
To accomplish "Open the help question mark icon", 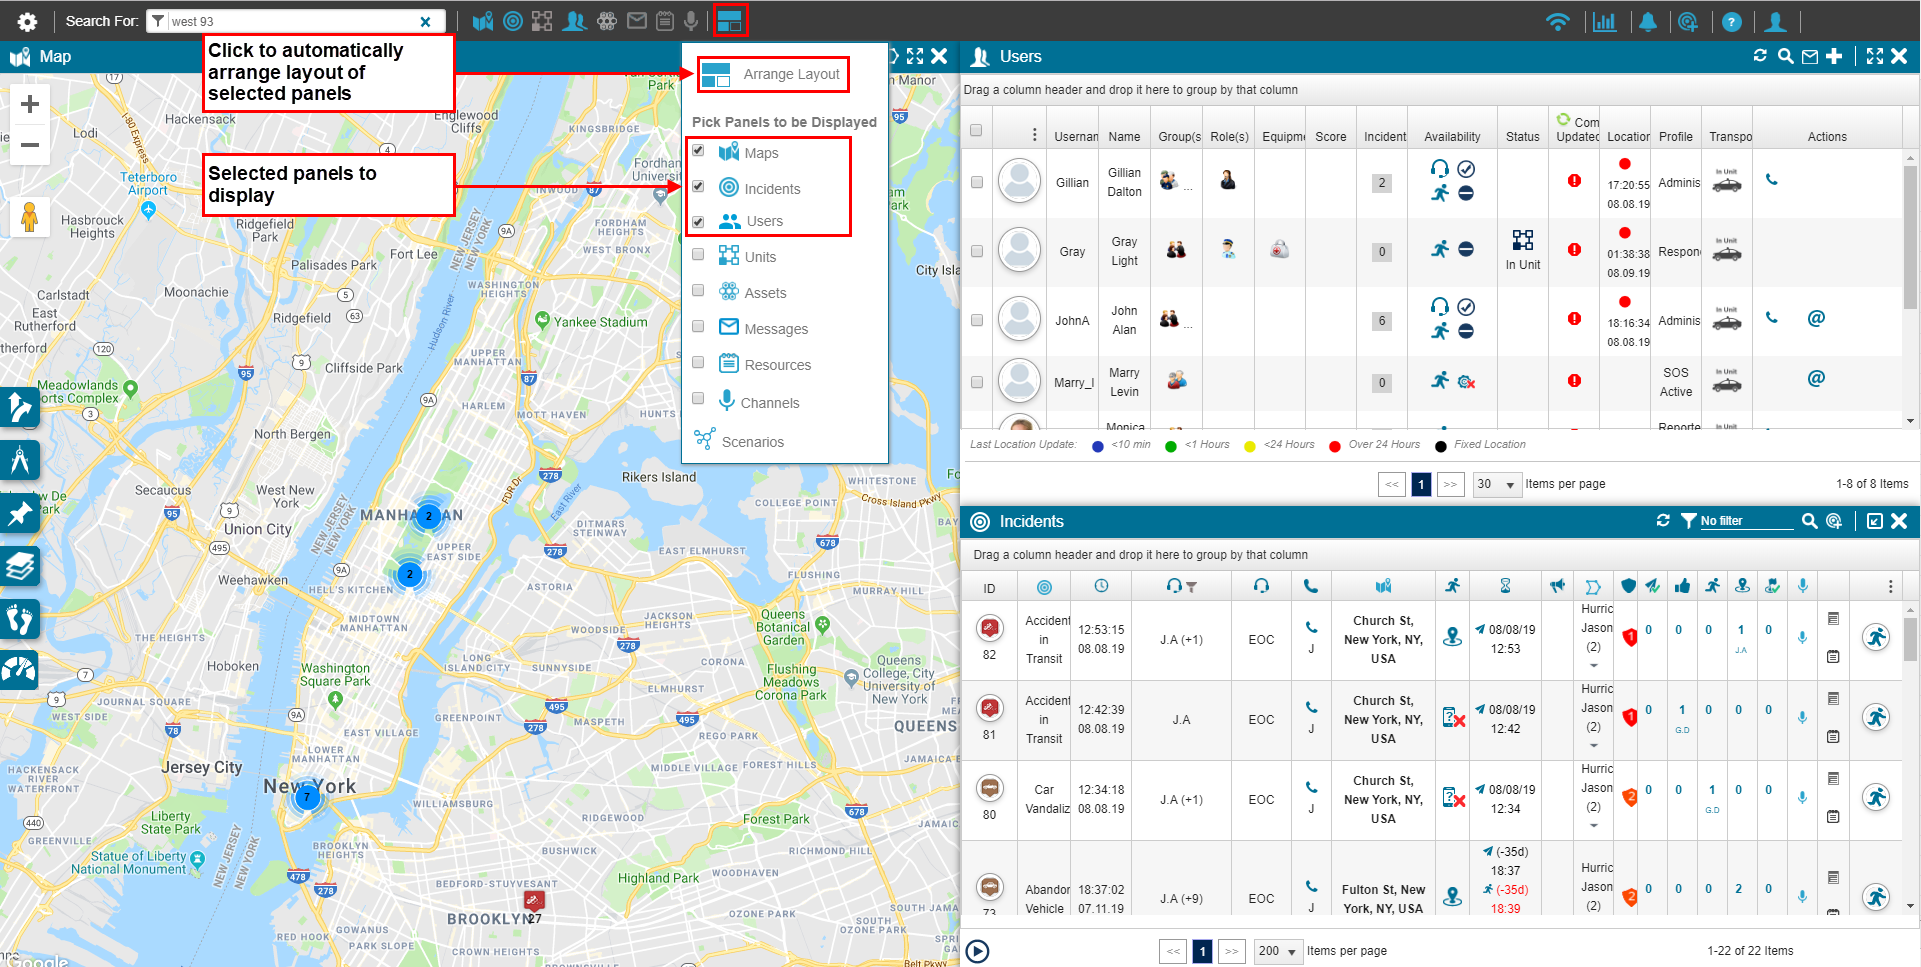I will pyautogui.click(x=1732, y=22).
